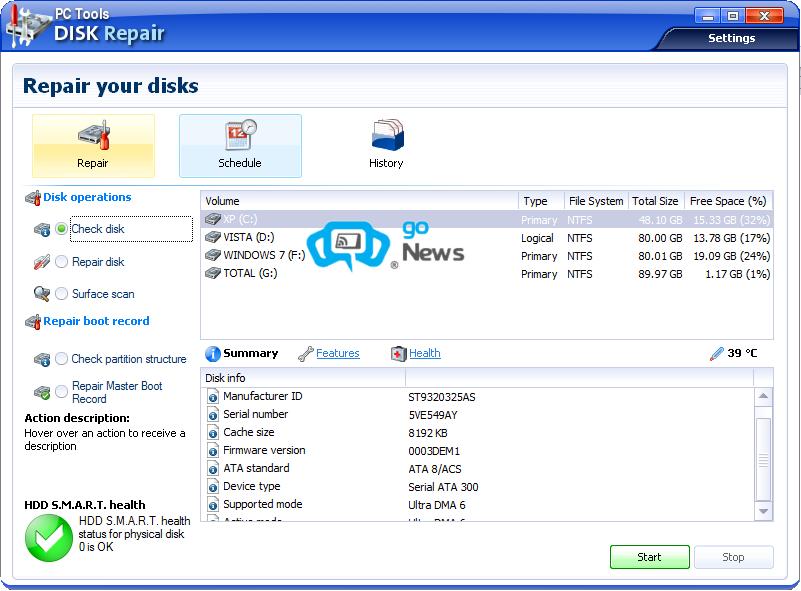Click the History folder icon
Screen dimensions: 801x591
[x=388, y=135]
